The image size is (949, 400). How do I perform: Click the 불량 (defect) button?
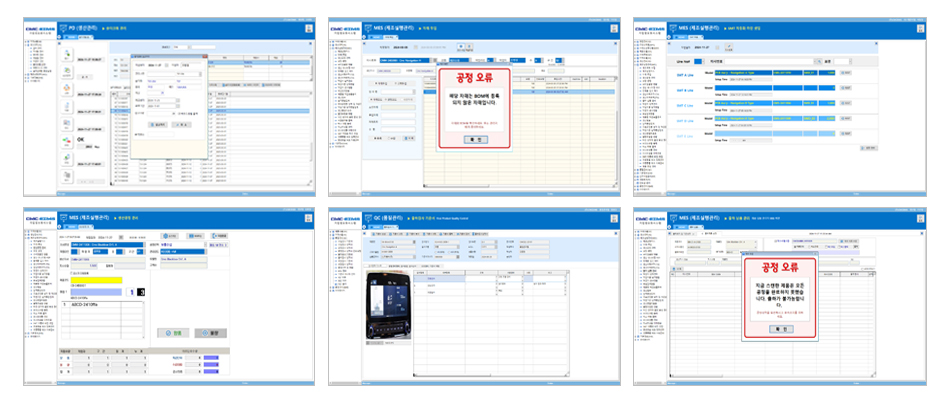click(210, 332)
